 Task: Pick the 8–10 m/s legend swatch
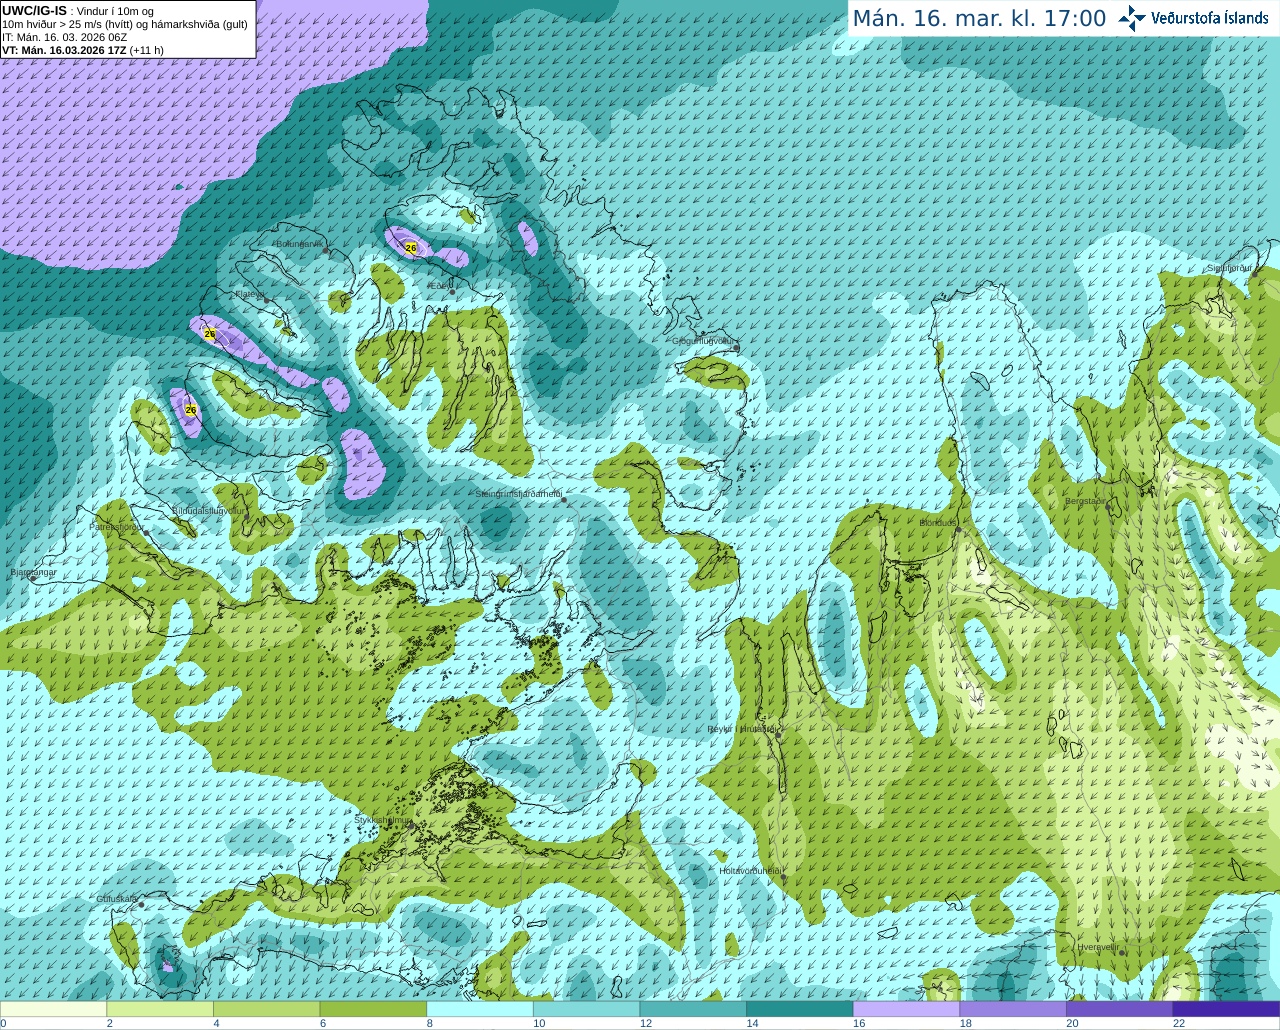coord(480,1009)
